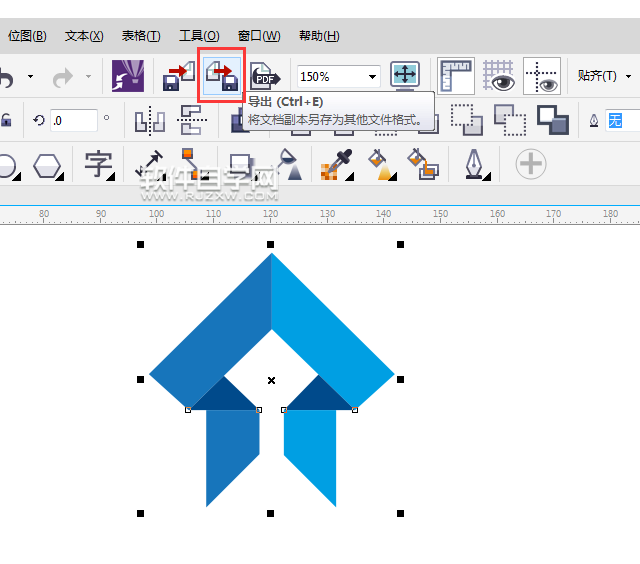The image size is (640, 564).
Task: Toggle grid visibility
Action: click(498, 76)
